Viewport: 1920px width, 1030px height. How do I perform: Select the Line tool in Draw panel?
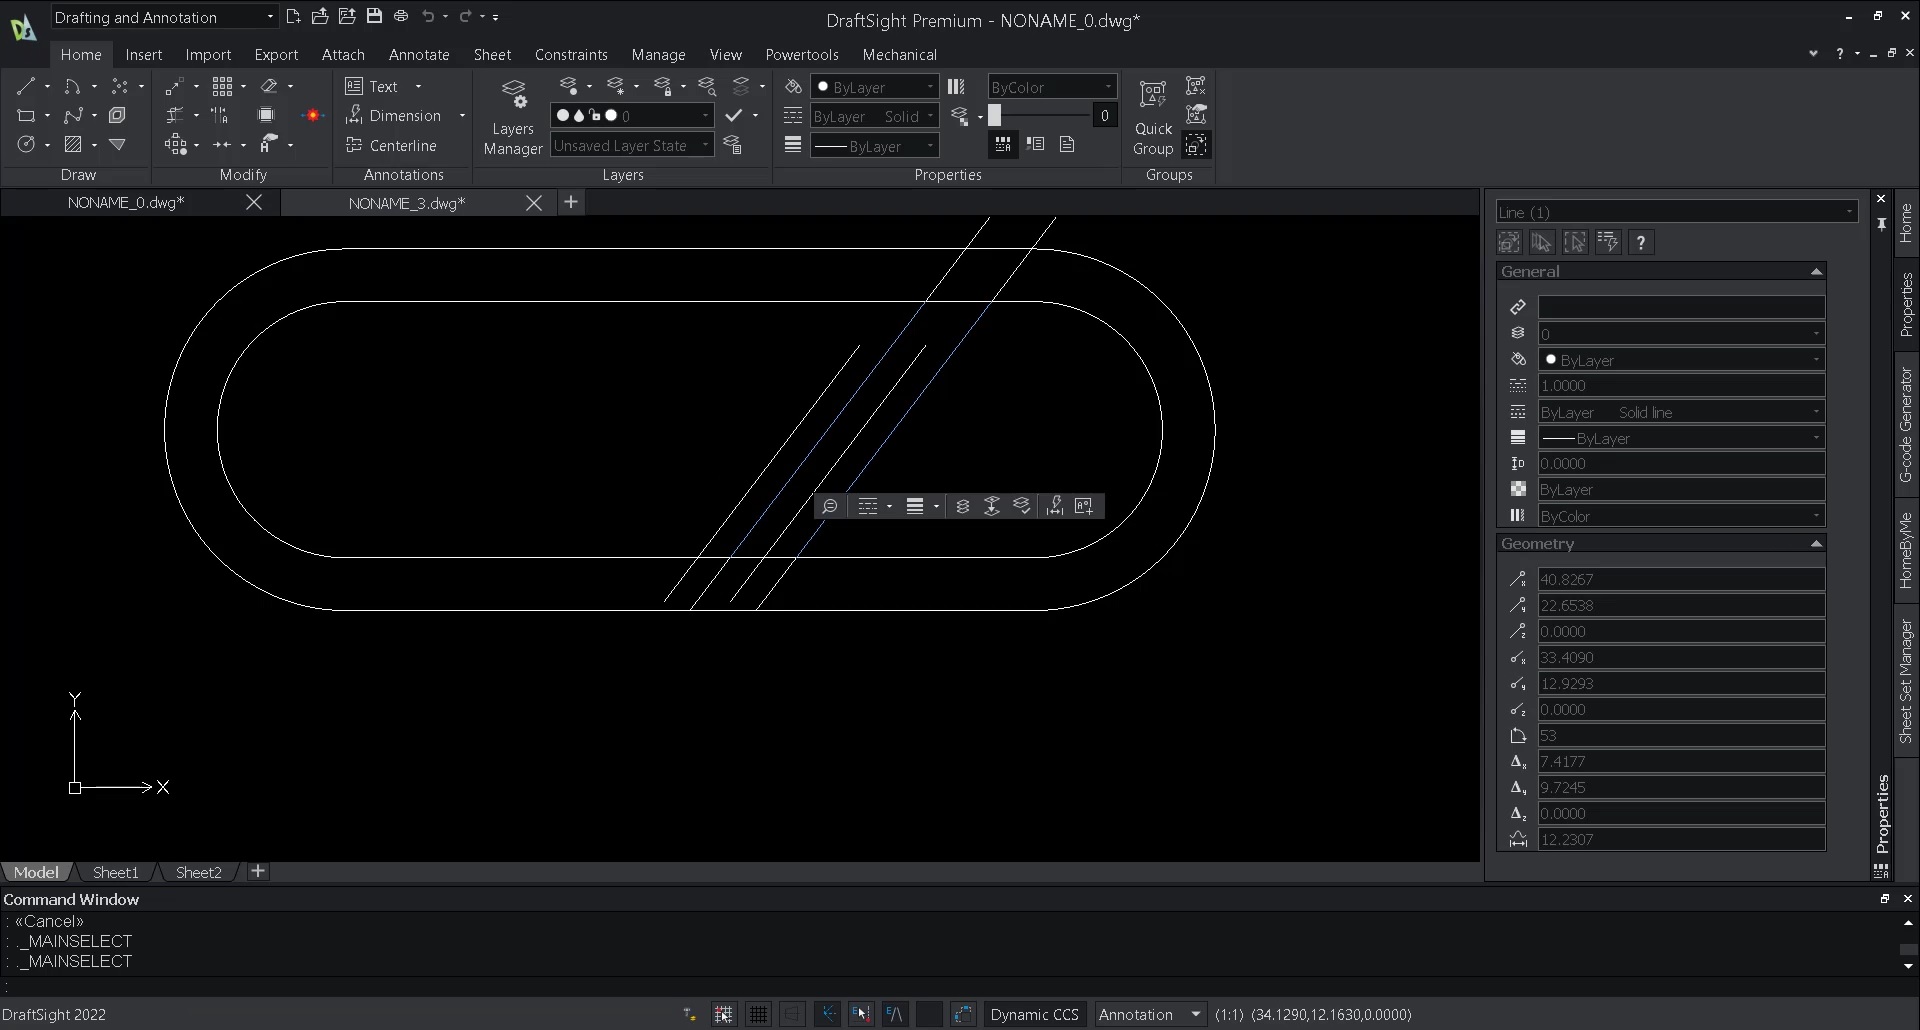pos(25,85)
